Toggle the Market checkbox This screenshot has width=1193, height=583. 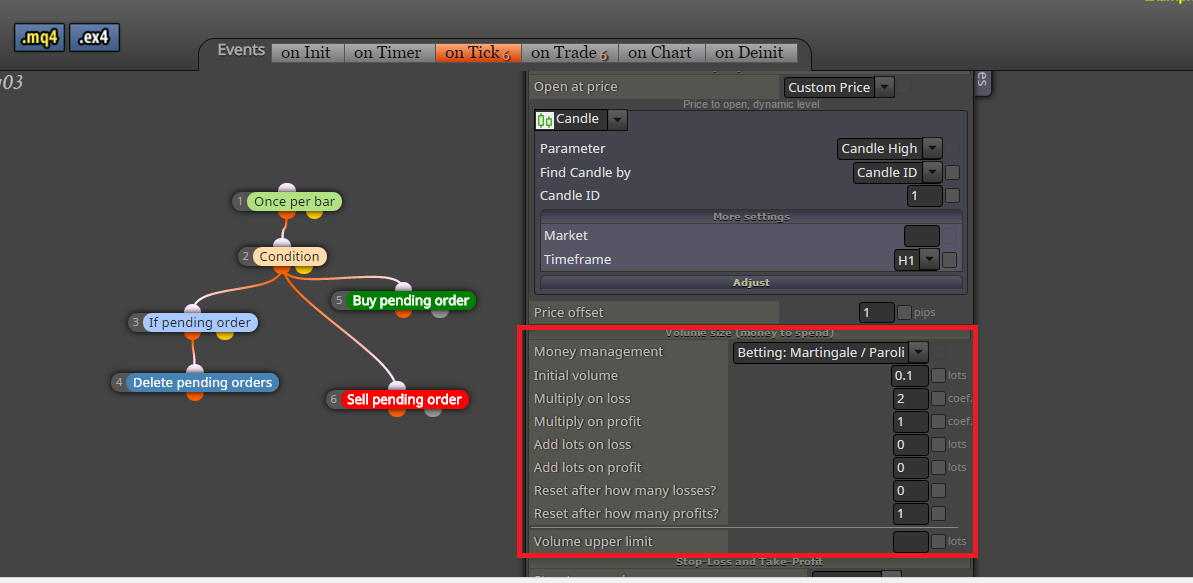950,236
